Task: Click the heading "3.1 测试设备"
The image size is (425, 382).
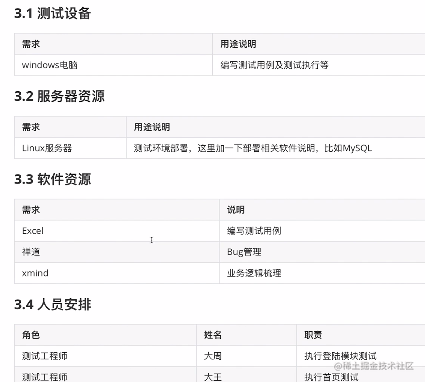Action: pos(52,13)
